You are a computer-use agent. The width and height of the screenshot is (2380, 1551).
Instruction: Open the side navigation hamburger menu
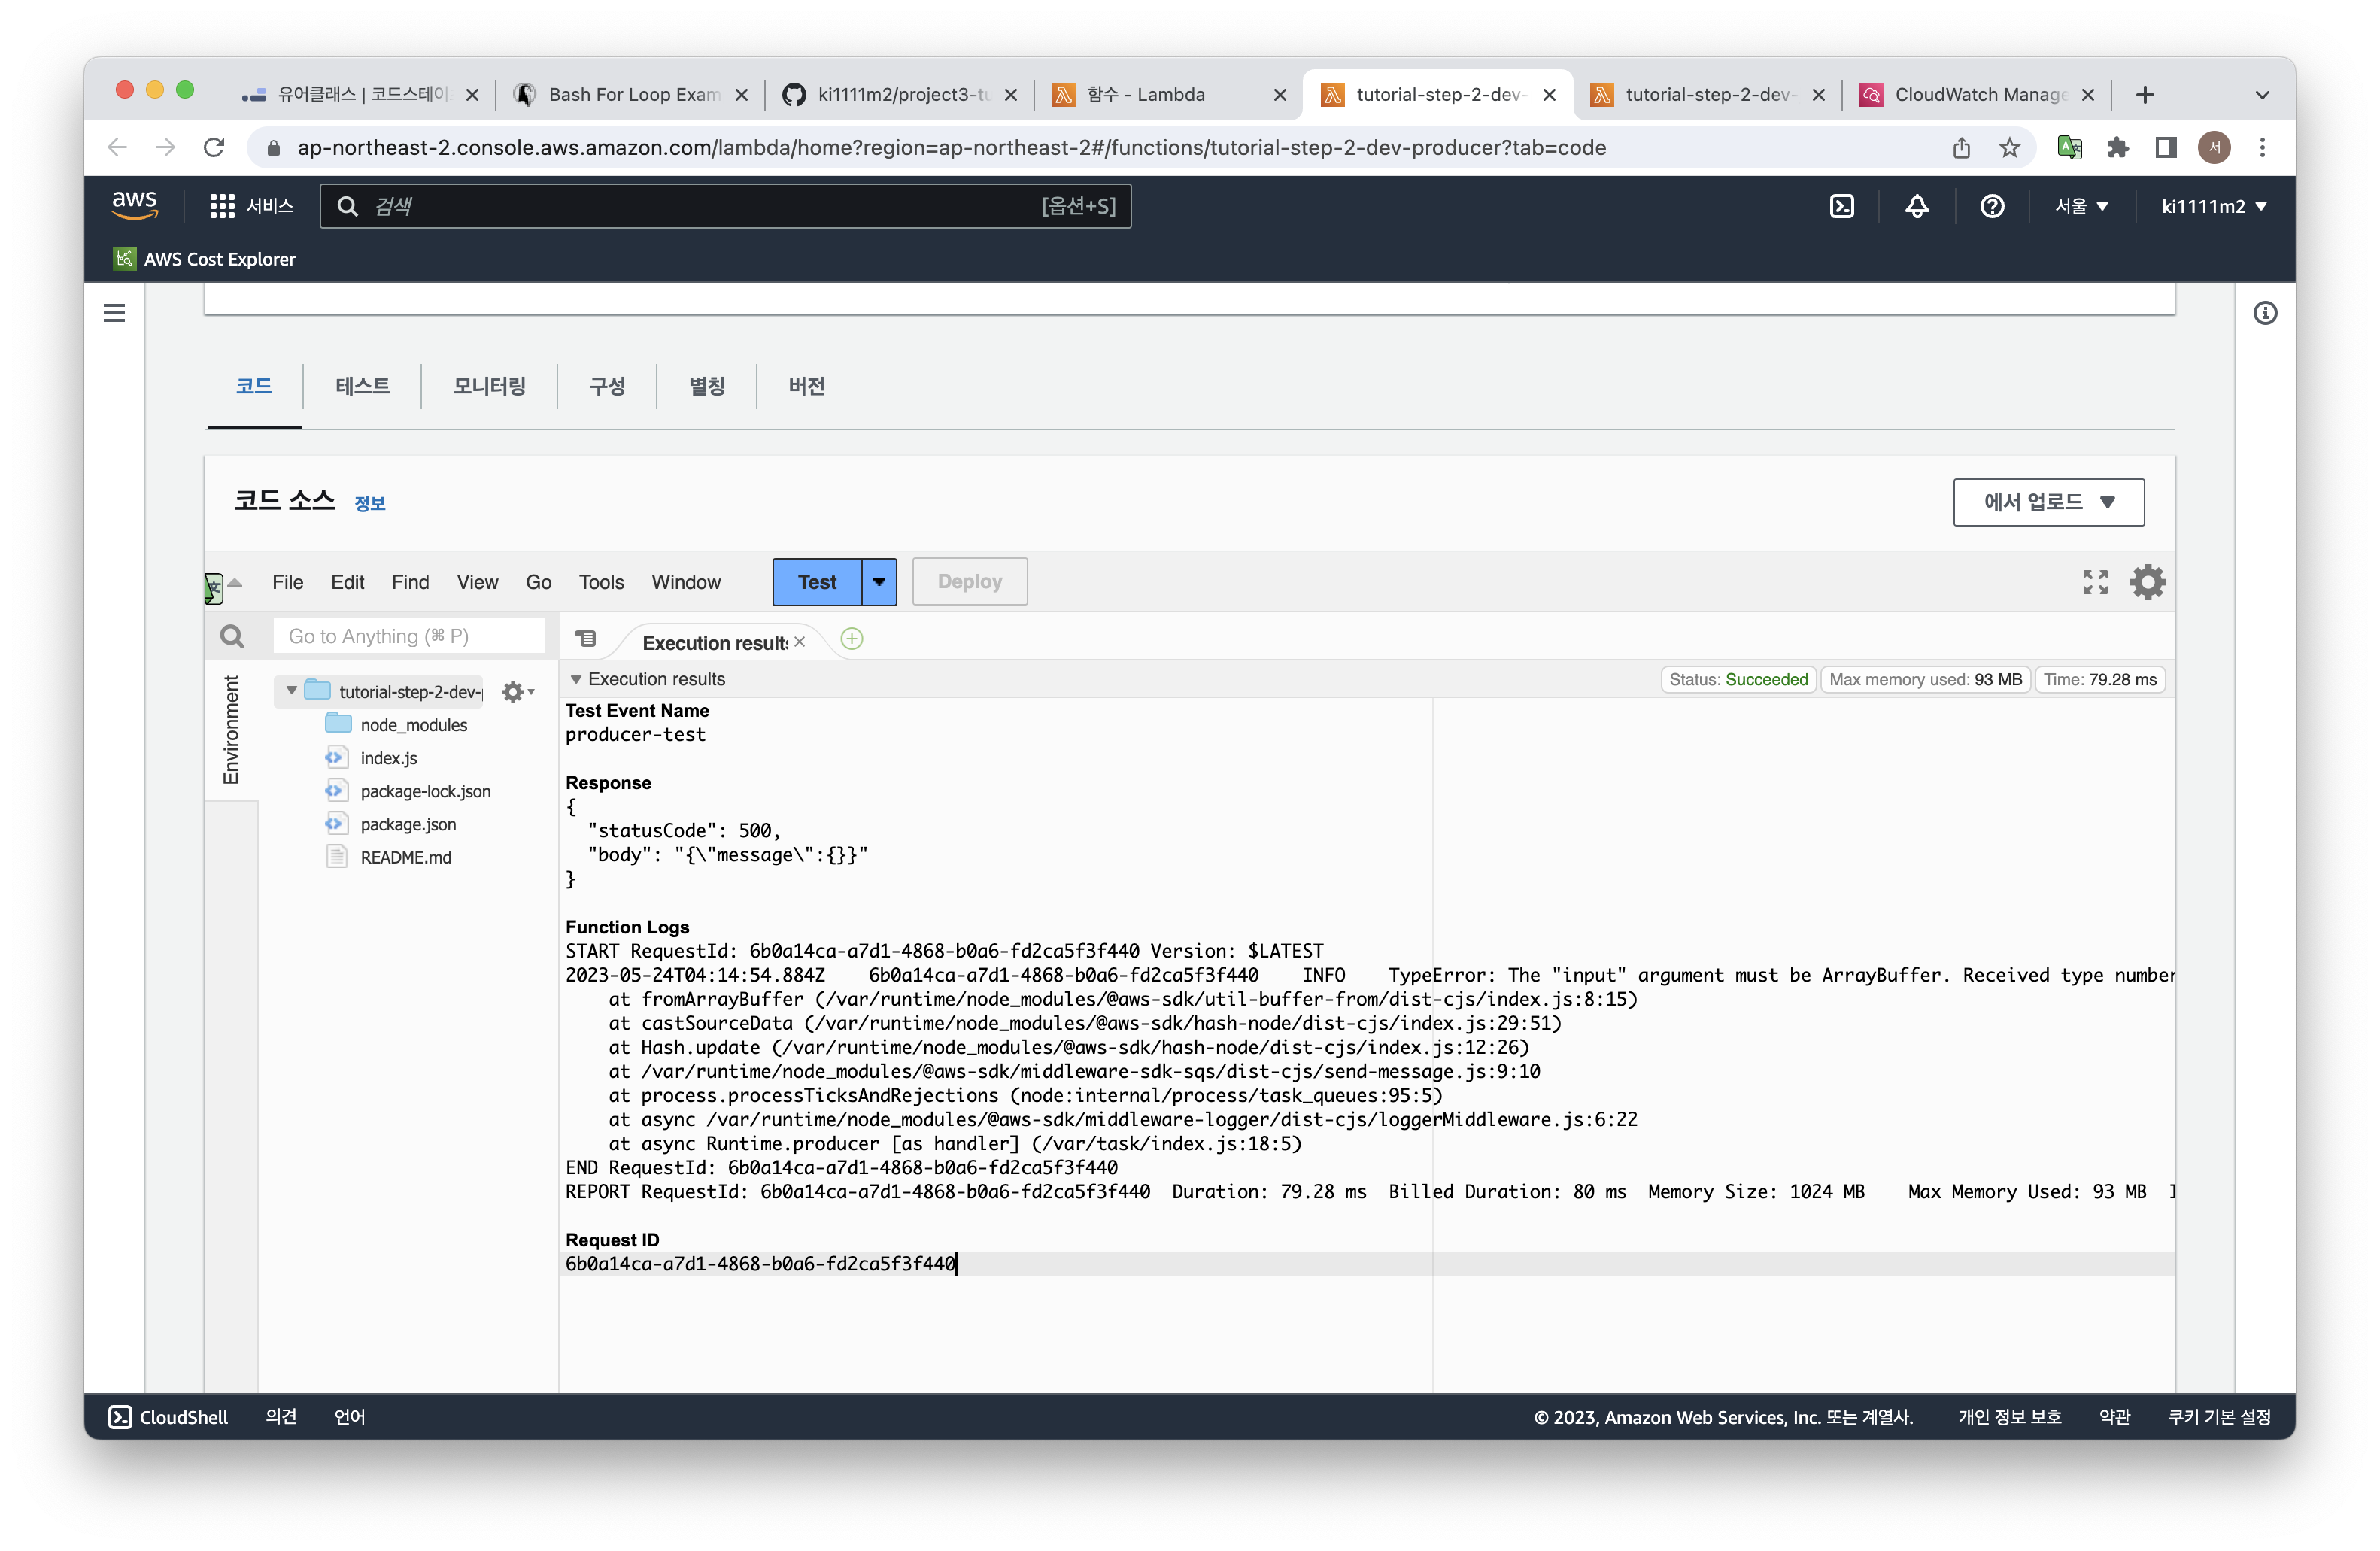click(115, 313)
